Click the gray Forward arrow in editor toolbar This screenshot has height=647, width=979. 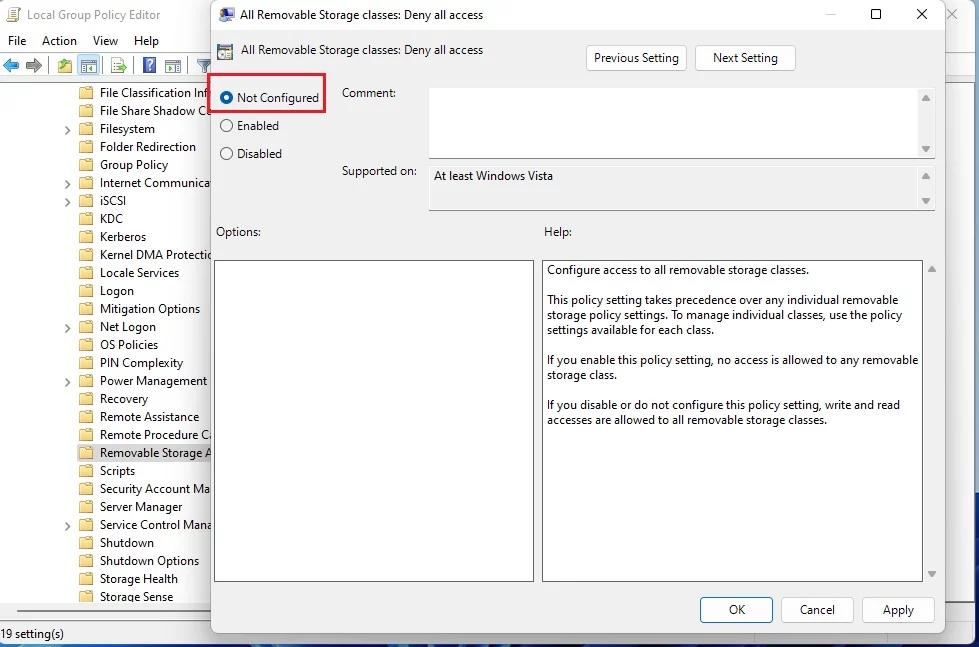point(34,65)
